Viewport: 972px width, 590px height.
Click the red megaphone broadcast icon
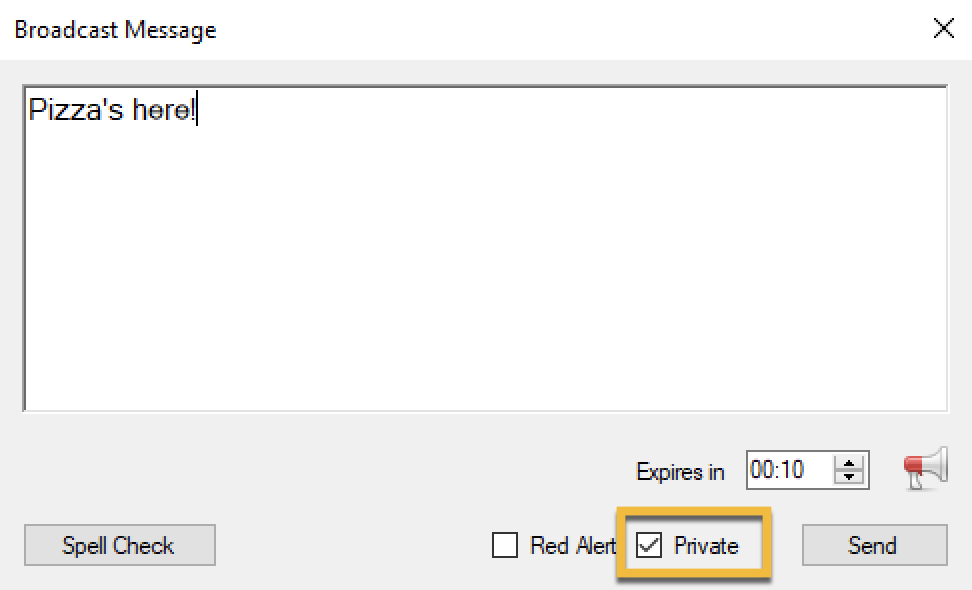coord(926,469)
